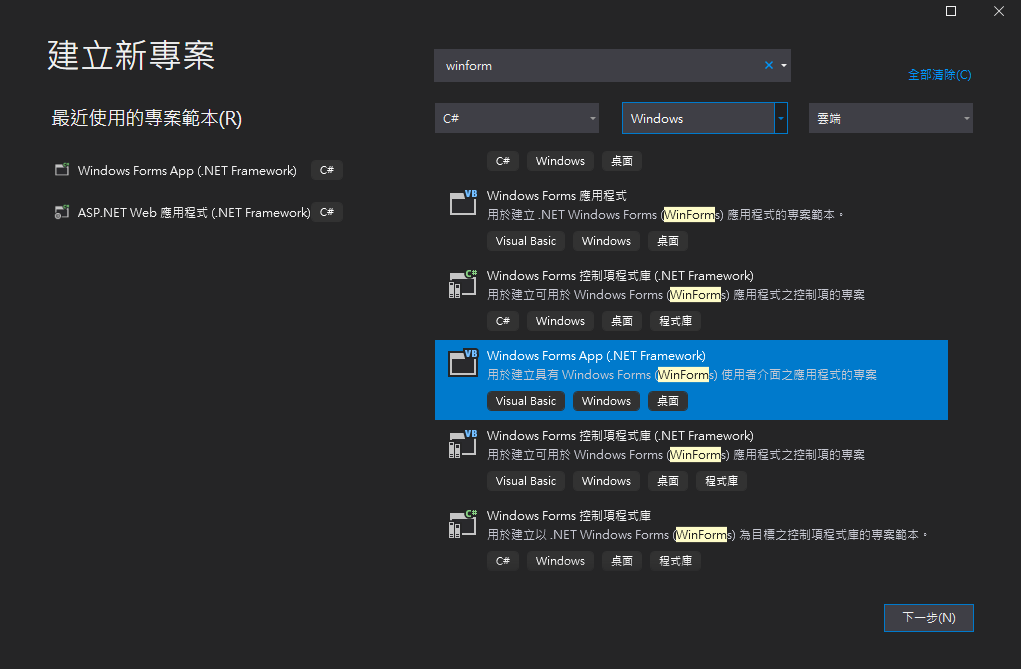Image resolution: width=1021 pixels, height=669 pixels.
Task: Click 程式庫 tag of VB 控制項程式庫 template
Action: pyautogui.click(x=721, y=481)
